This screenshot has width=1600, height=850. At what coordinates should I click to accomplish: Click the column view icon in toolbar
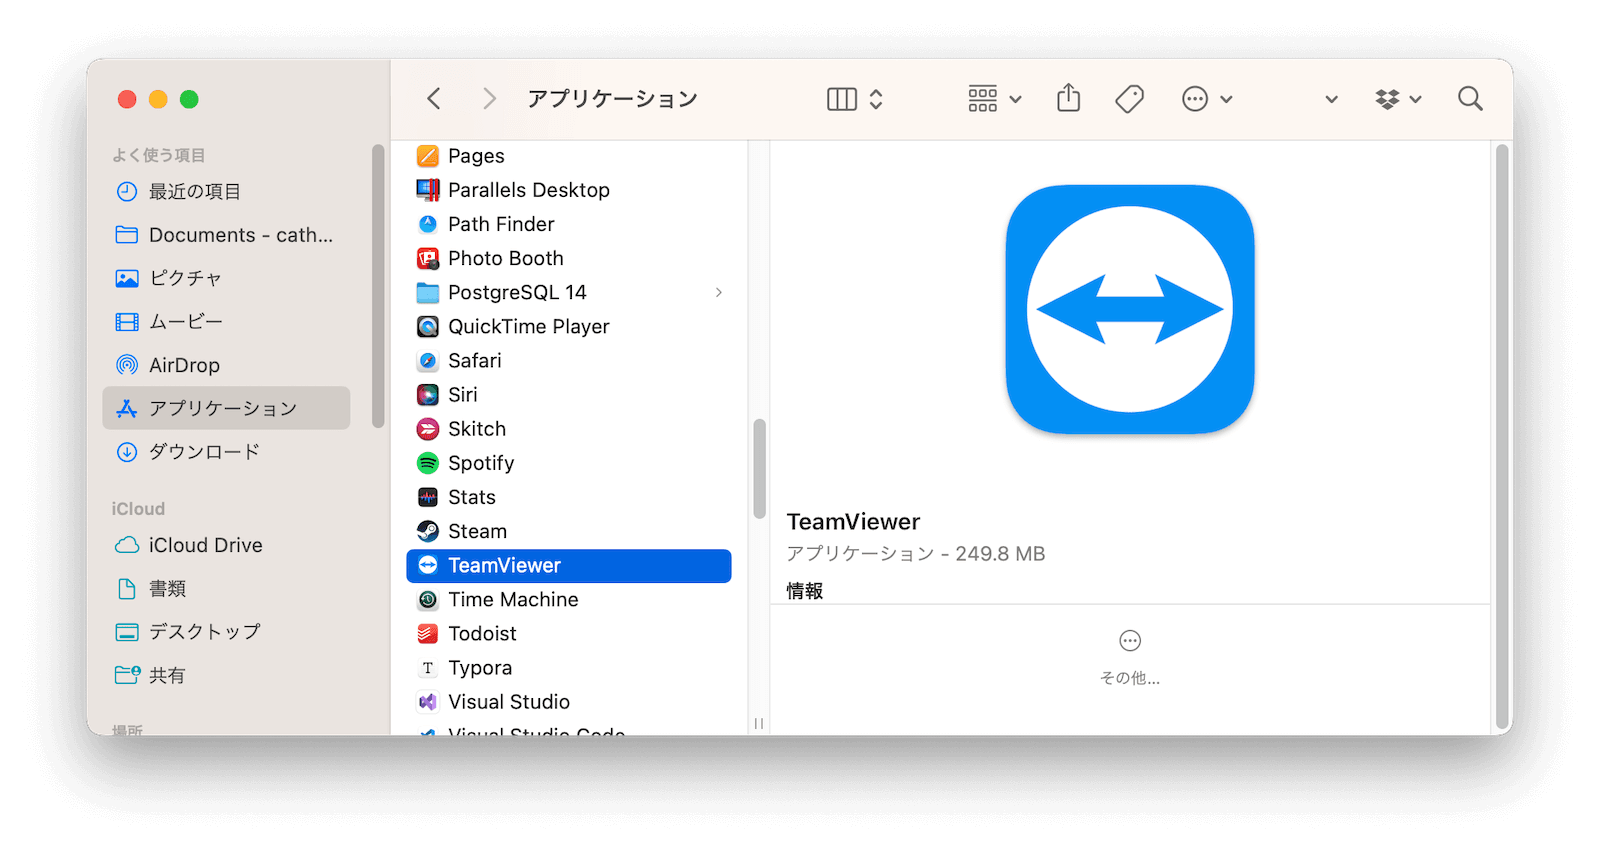tap(842, 99)
